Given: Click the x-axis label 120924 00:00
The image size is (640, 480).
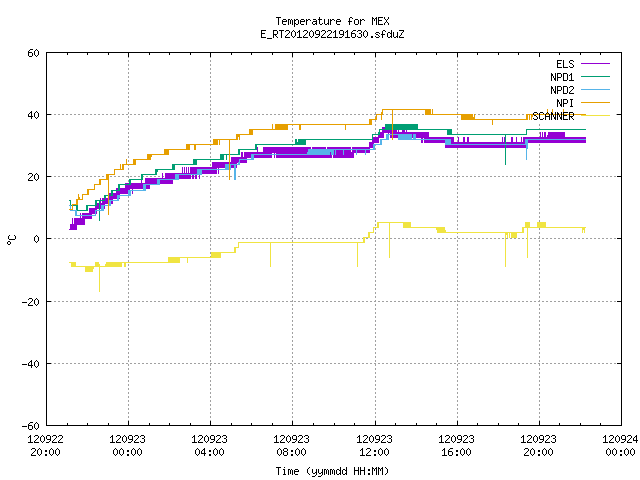Looking at the screenshot, I should point(620,446).
